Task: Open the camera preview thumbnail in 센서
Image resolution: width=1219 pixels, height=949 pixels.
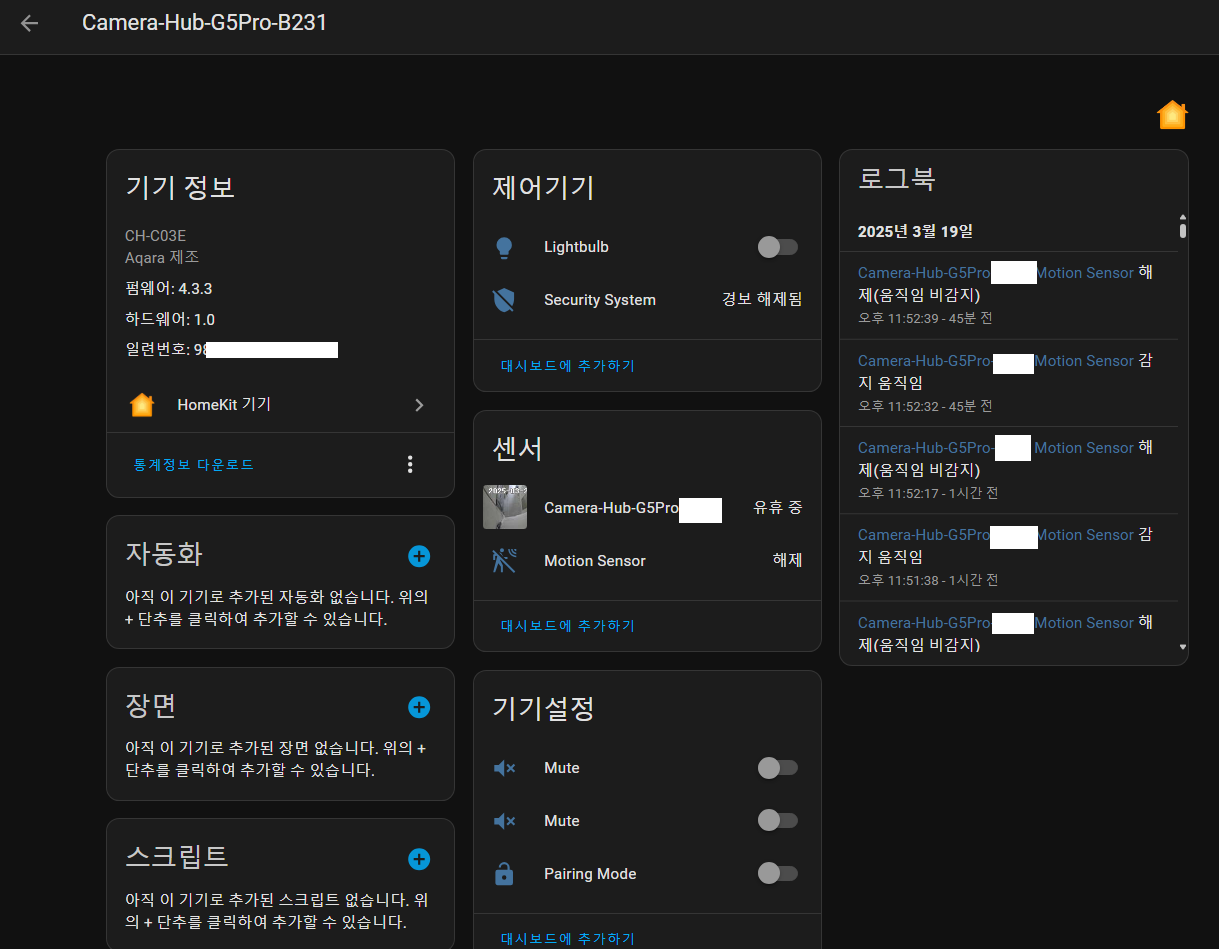Action: pos(505,508)
